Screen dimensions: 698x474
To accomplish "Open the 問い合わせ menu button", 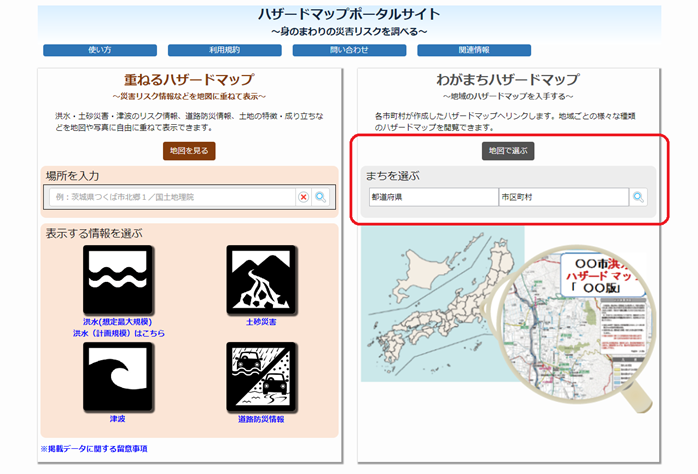I will pos(349,50).
